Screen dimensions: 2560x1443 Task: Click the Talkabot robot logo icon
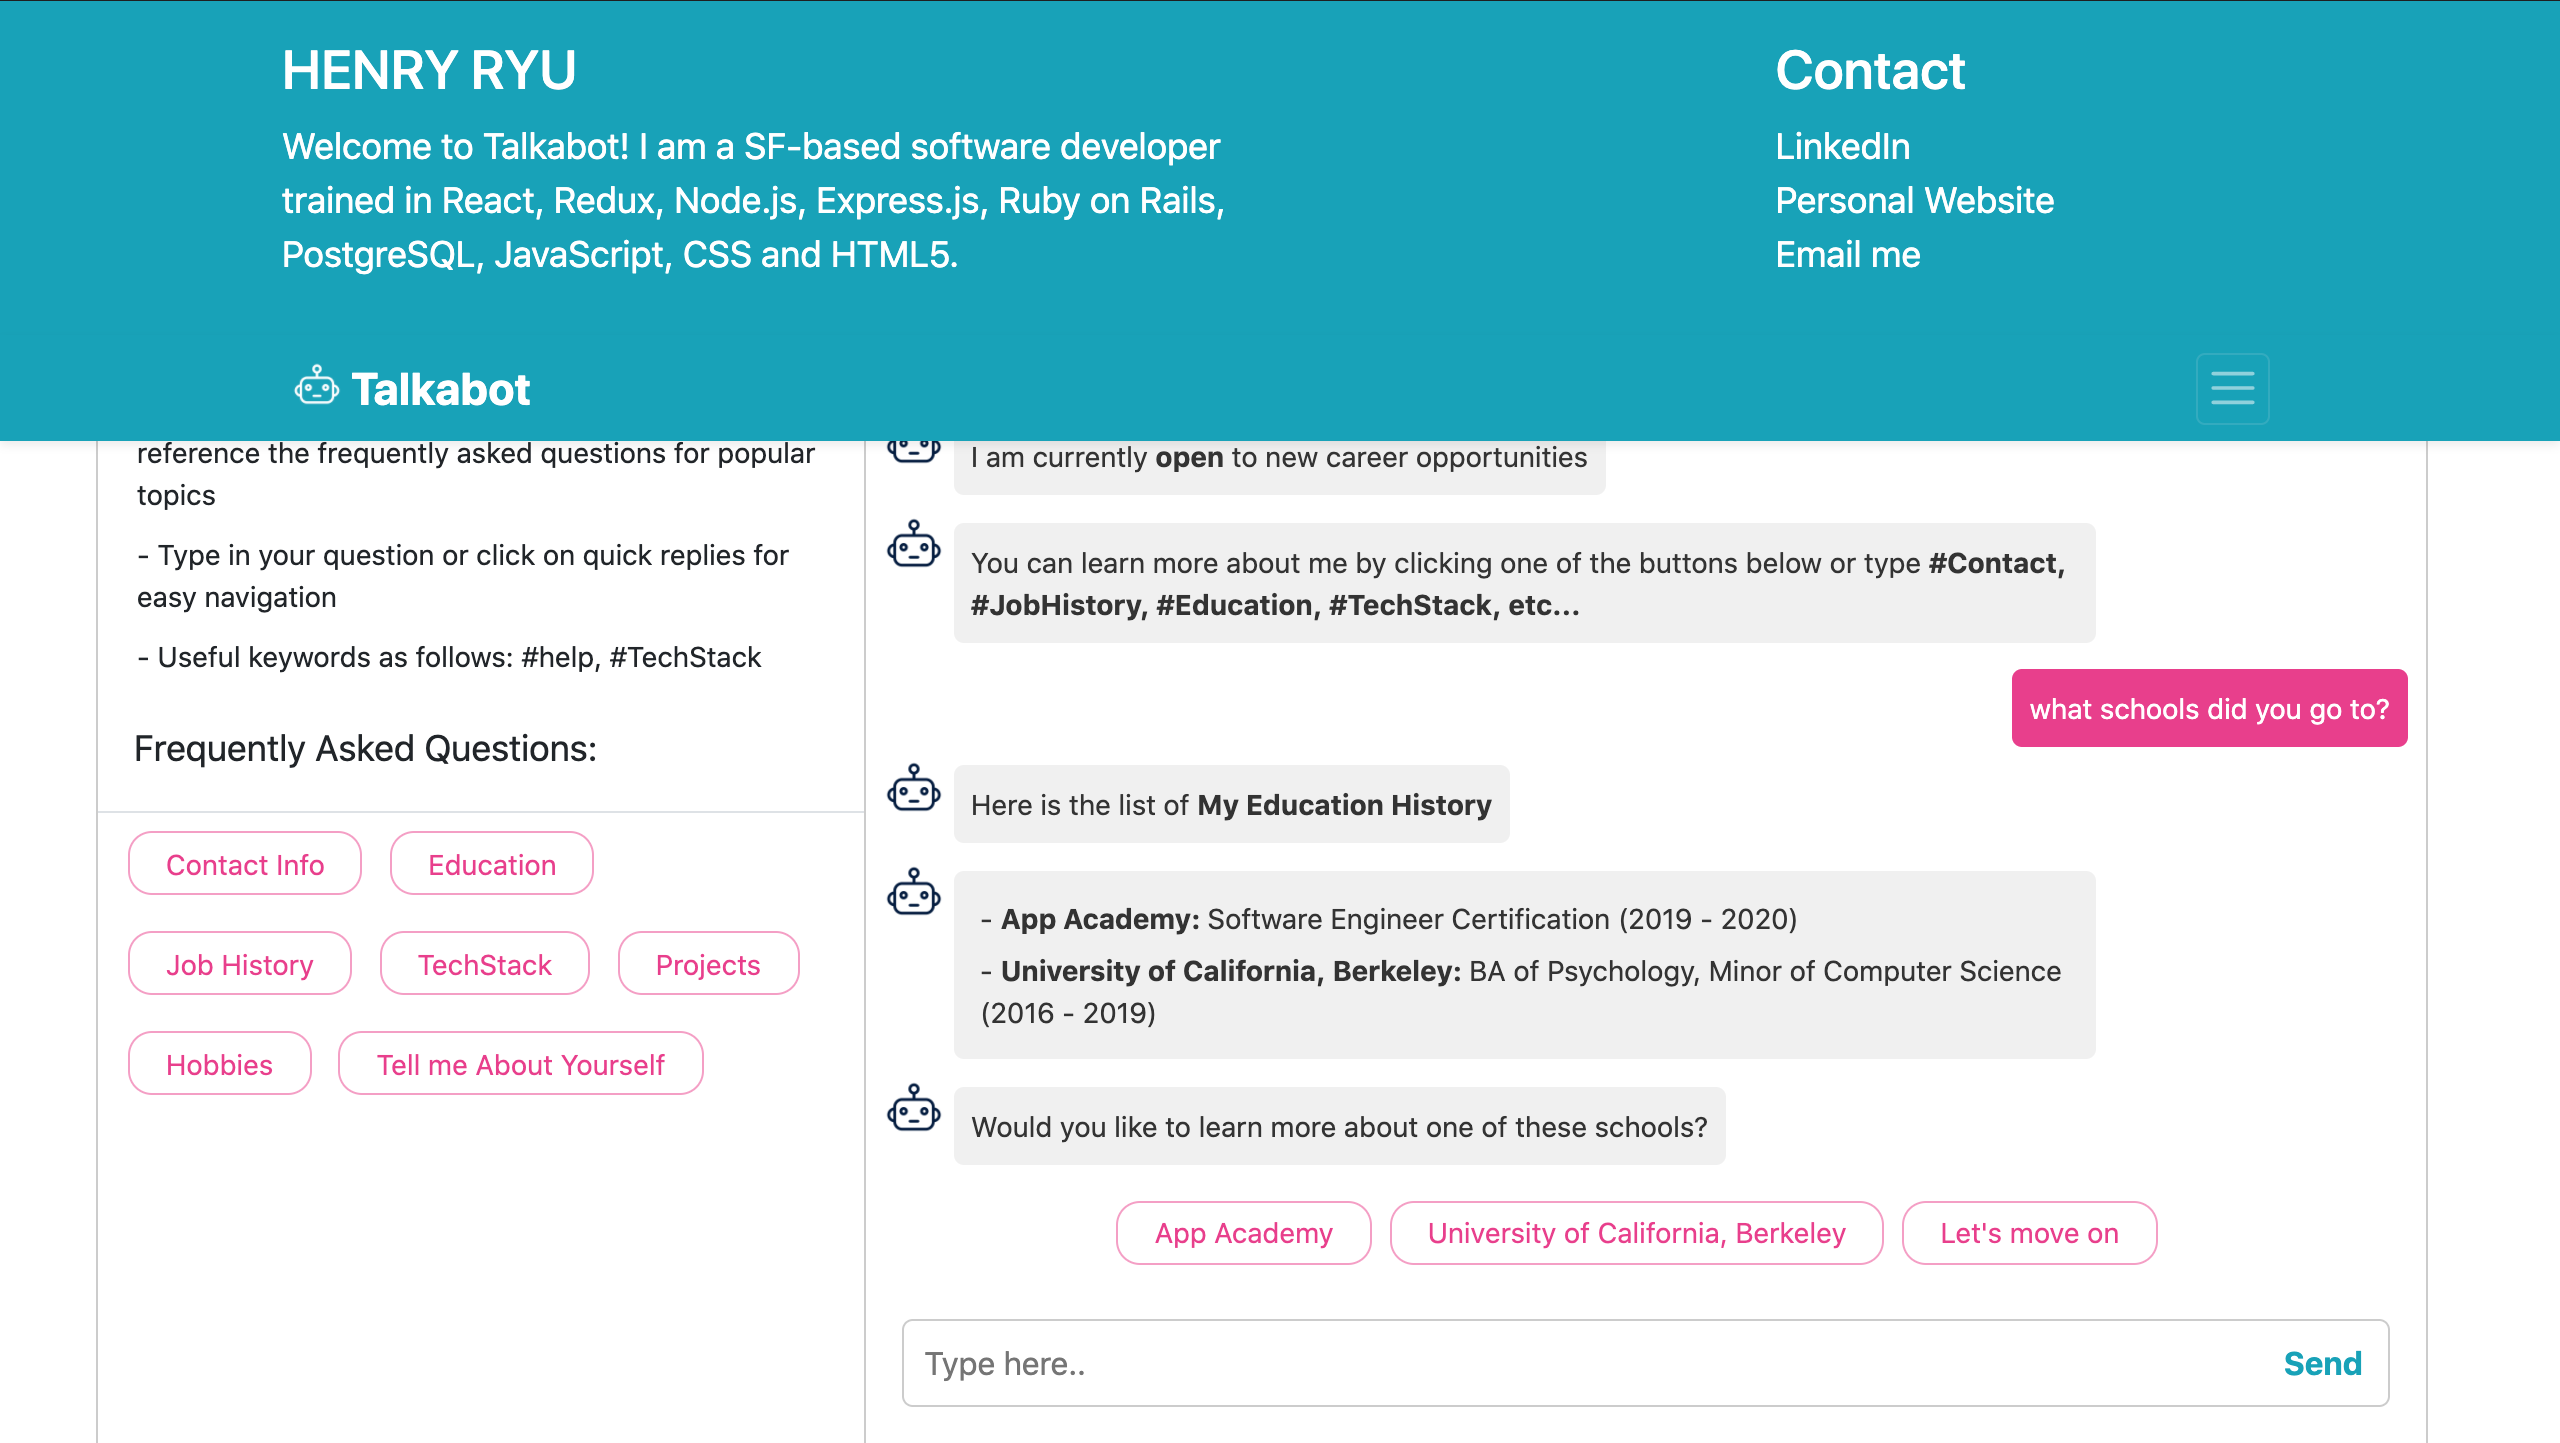click(316, 387)
